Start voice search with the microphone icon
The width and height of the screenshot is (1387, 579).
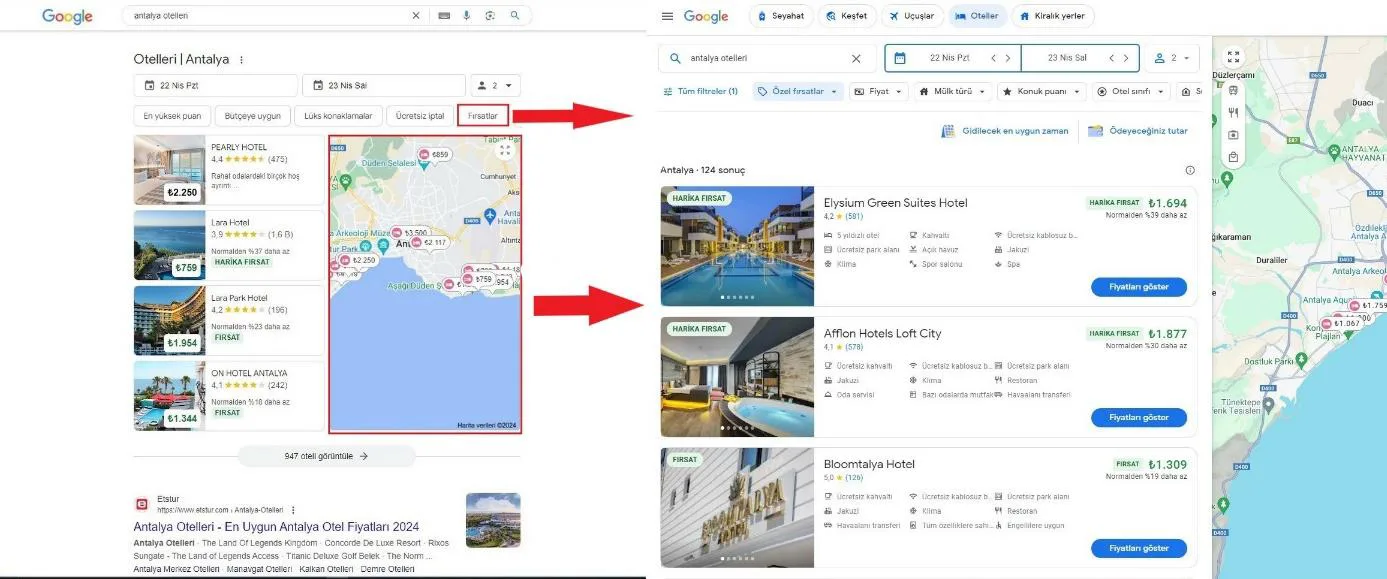click(467, 16)
